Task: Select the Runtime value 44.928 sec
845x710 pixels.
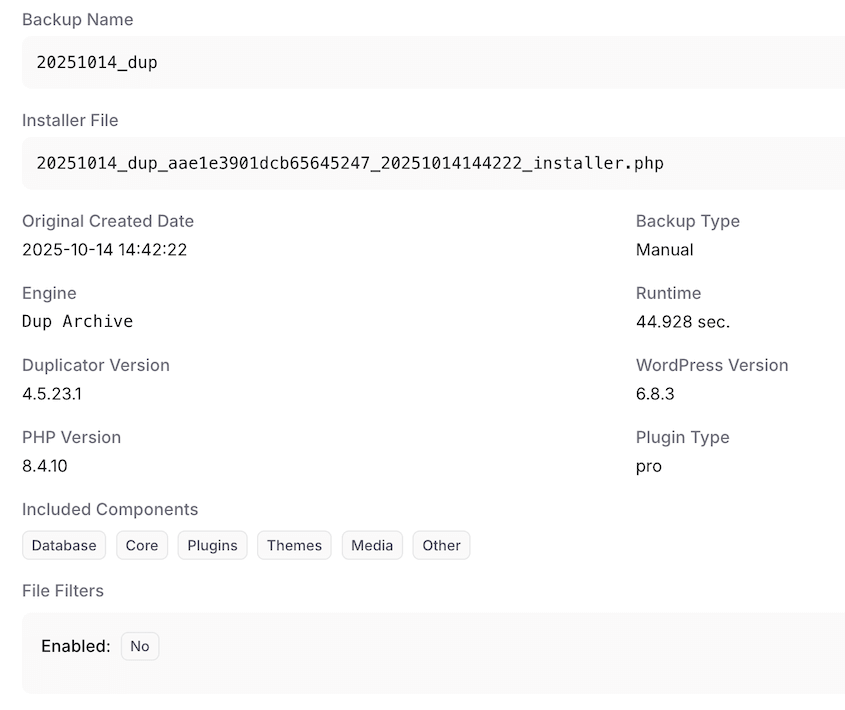Action: (x=681, y=321)
